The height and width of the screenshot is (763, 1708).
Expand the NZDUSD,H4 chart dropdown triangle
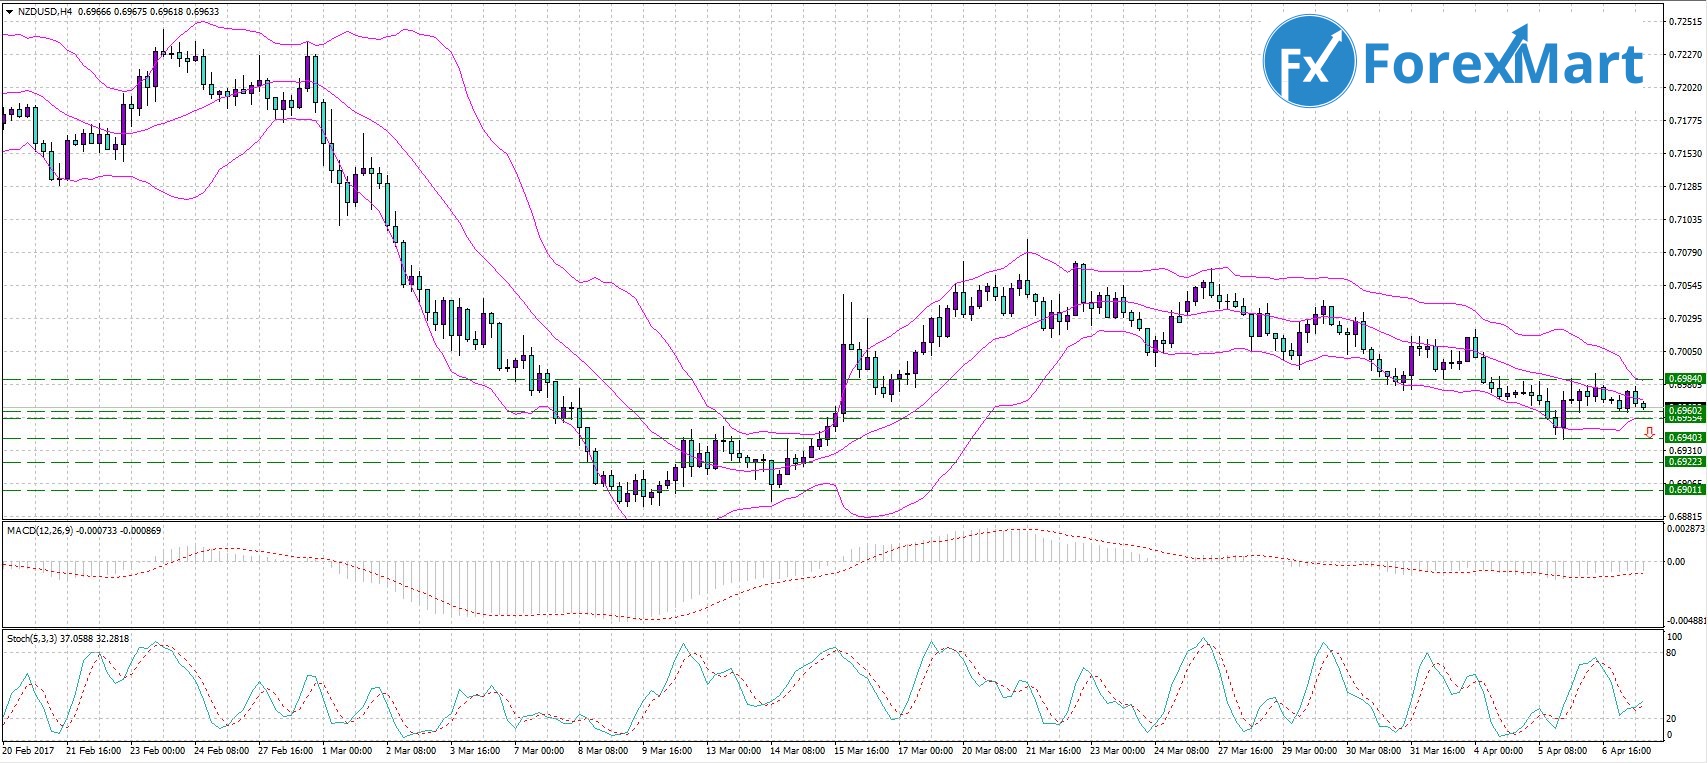tap(8, 12)
